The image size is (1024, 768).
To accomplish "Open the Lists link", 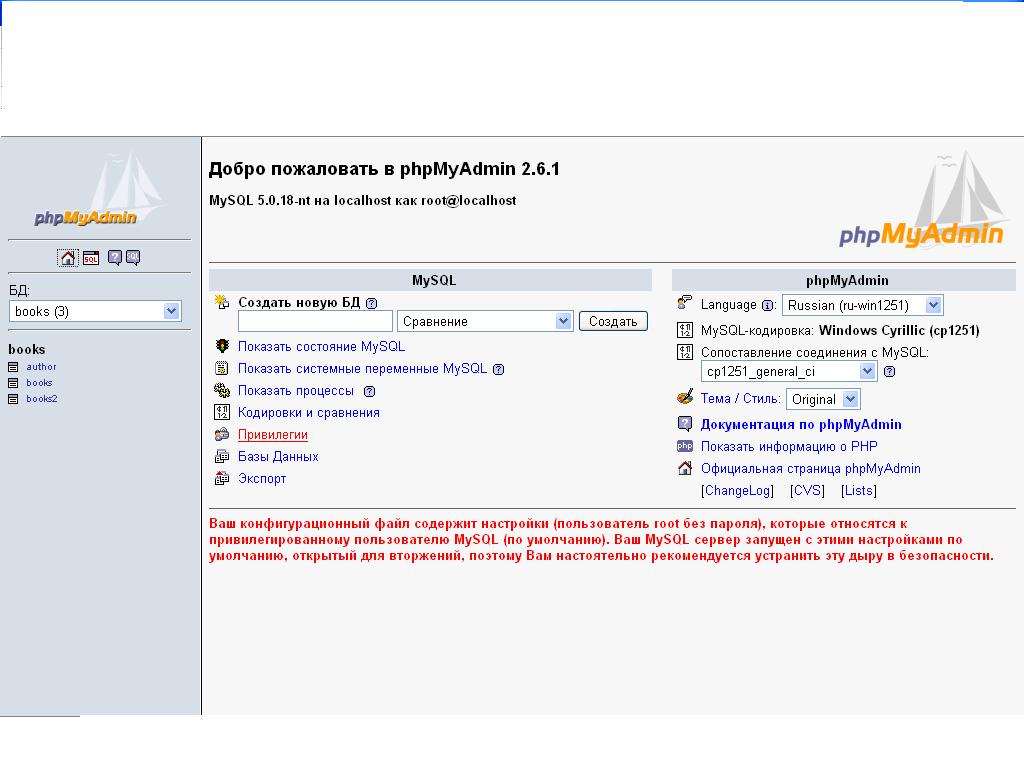I will point(859,490).
